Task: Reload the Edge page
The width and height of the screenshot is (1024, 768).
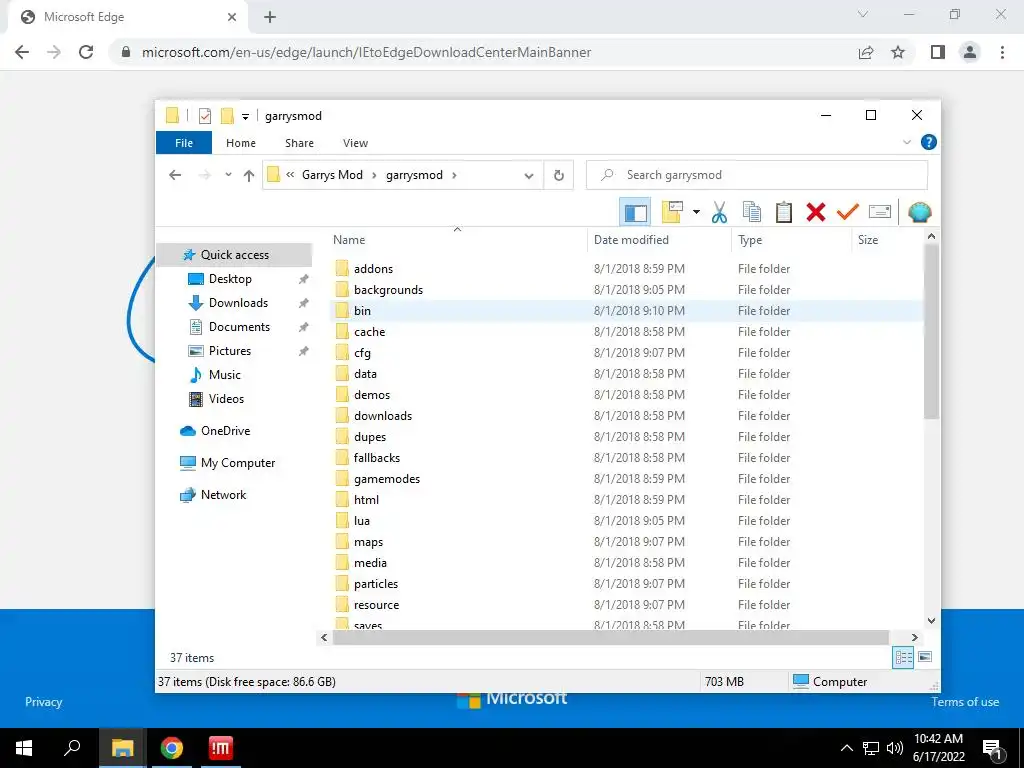Action: click(86, 52)
